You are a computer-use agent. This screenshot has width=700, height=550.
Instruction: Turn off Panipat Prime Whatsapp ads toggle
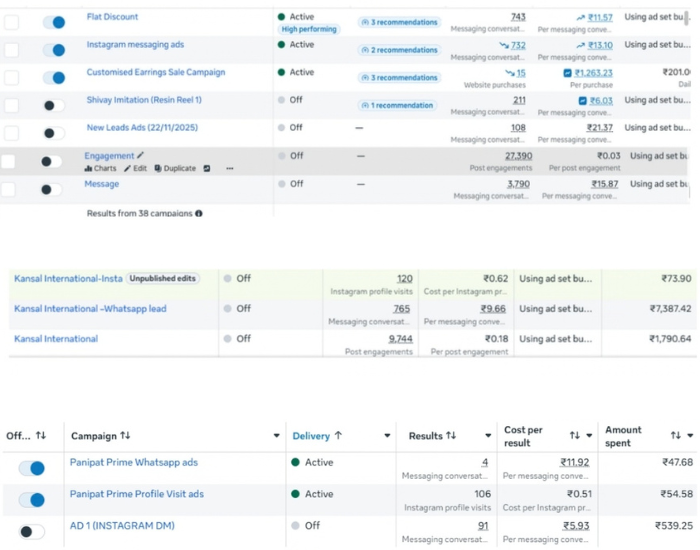(x=32, y=468)
